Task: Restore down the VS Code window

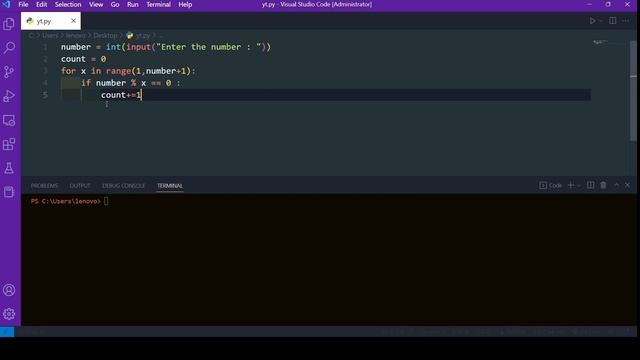Action: (608, 4)
